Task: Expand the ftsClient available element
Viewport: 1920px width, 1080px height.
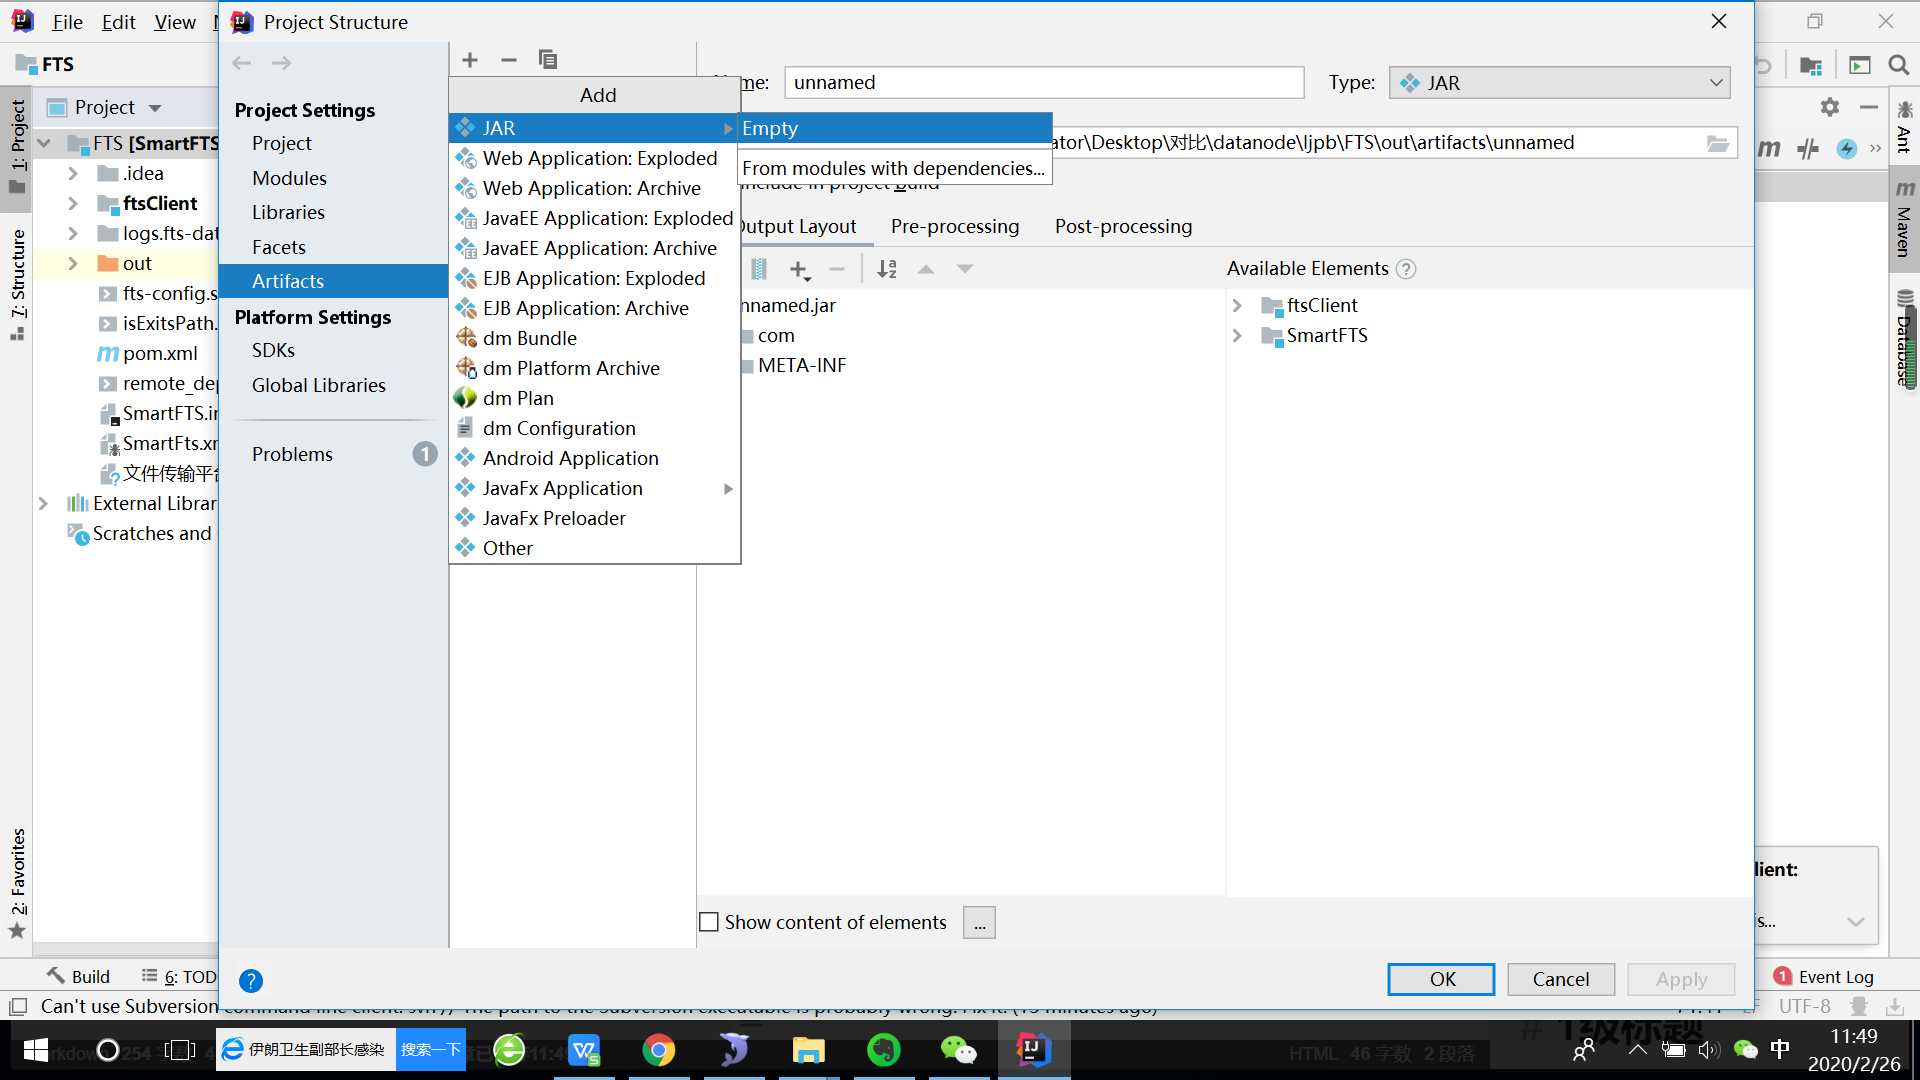Action: (x=1237, y=306)
